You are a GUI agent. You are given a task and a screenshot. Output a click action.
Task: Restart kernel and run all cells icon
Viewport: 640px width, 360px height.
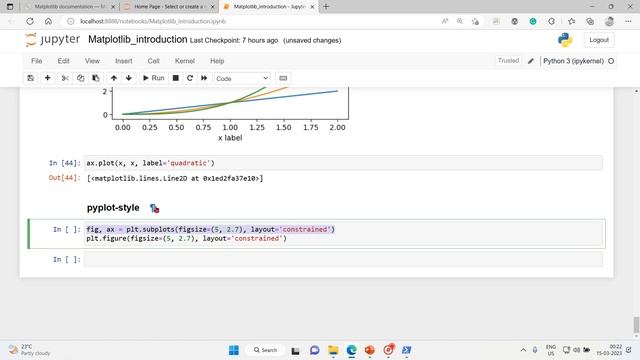coord(204,78)
